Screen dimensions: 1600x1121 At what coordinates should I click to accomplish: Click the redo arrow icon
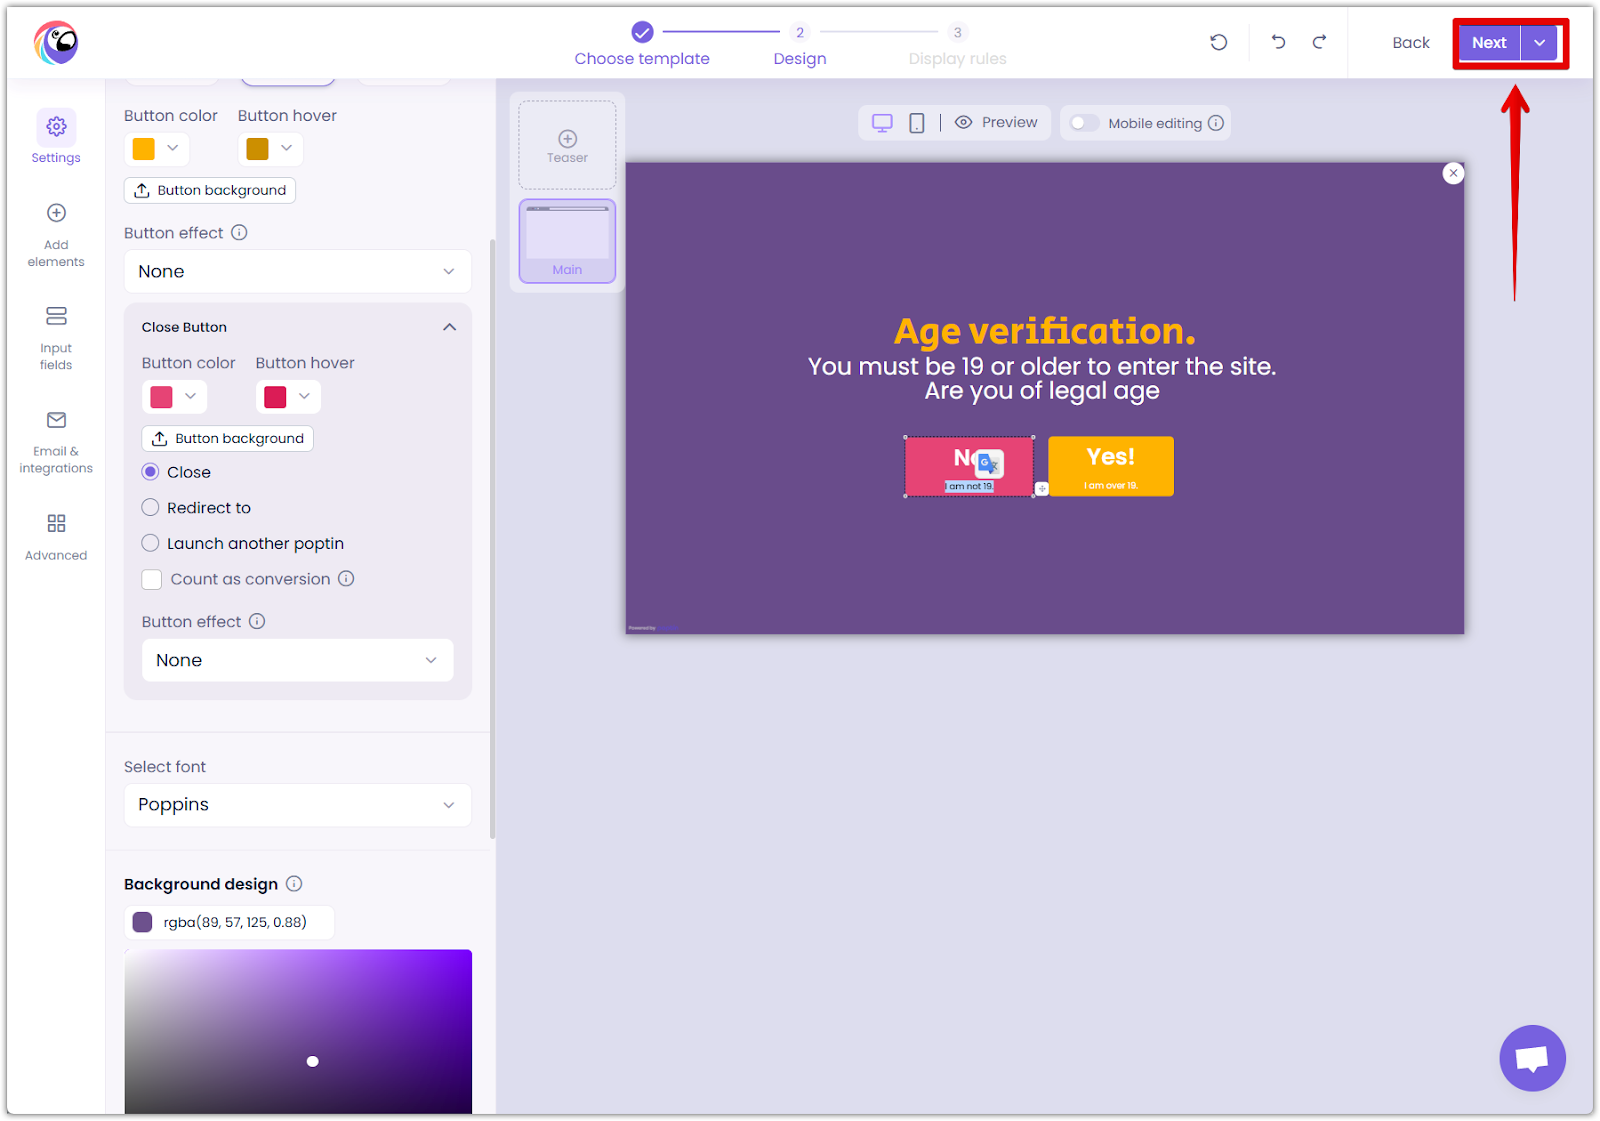coord(1319,42)
